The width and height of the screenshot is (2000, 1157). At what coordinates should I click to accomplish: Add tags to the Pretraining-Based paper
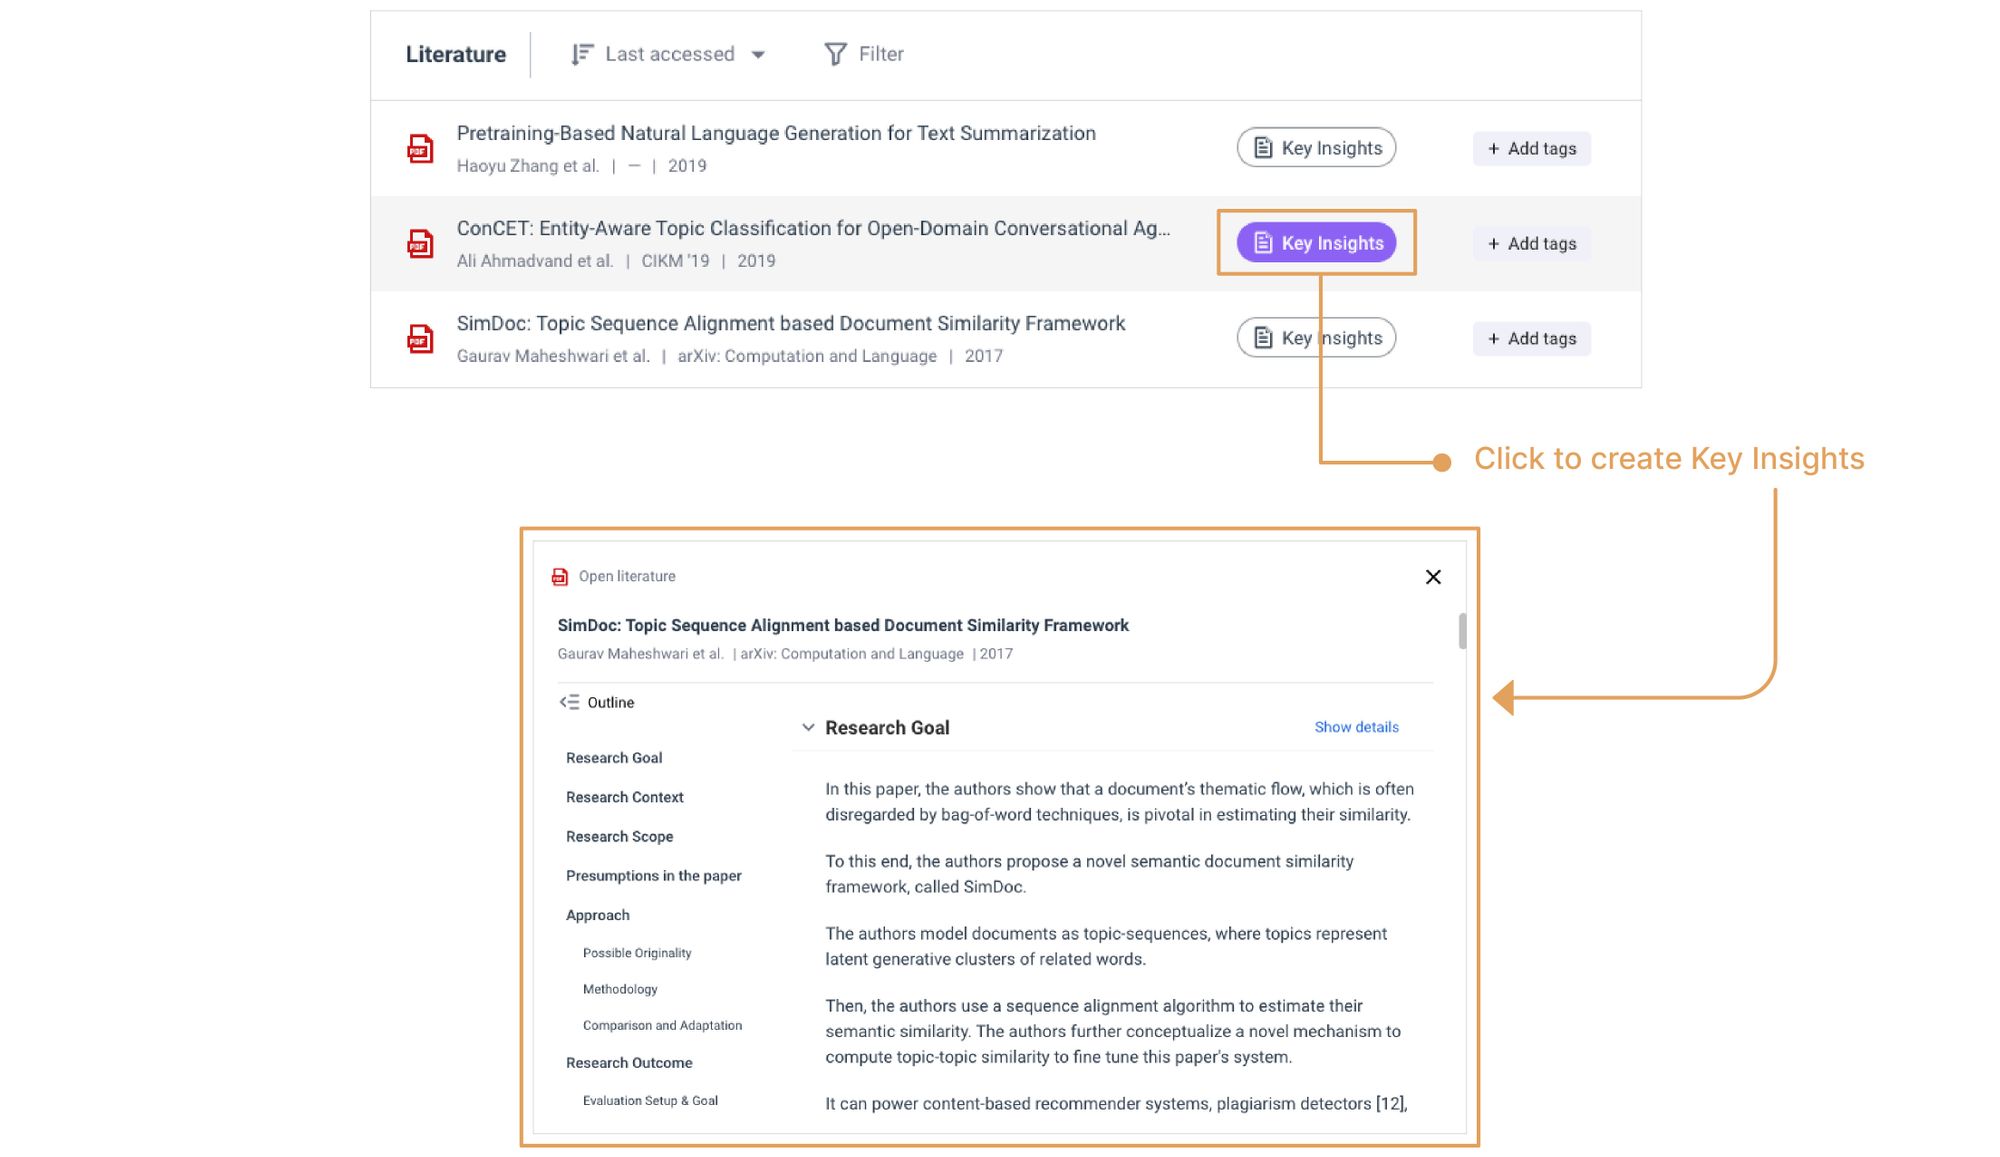click(1531, 149)
